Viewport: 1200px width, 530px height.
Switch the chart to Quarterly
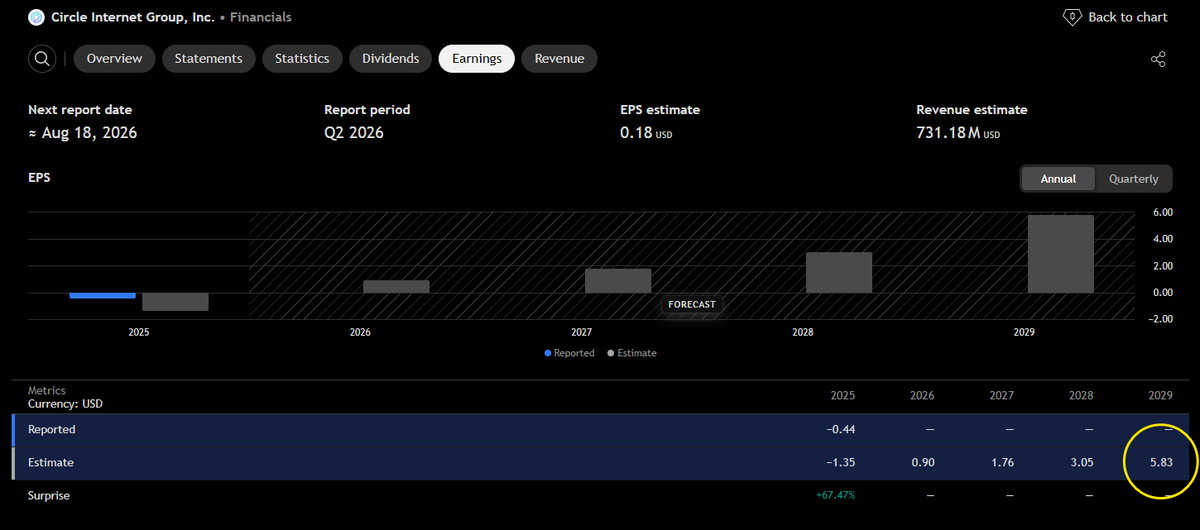(x=1134, y=179)
